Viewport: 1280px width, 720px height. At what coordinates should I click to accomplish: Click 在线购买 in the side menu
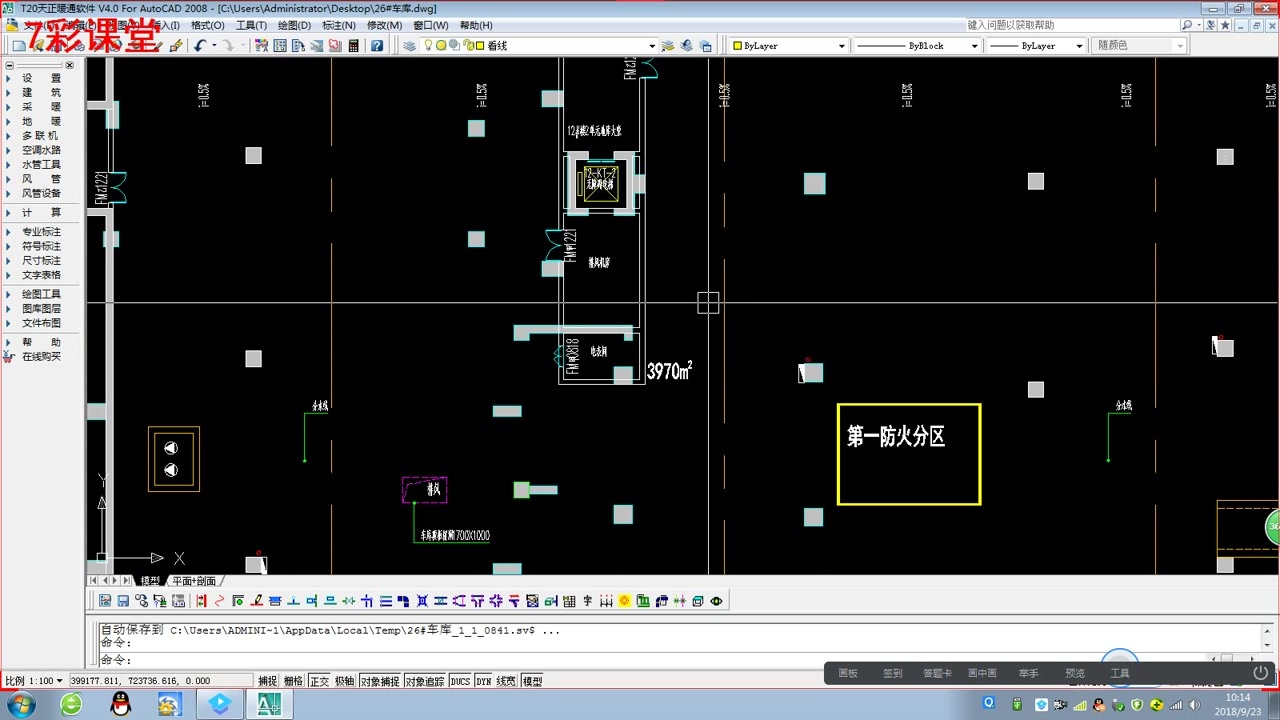point(41,357)
